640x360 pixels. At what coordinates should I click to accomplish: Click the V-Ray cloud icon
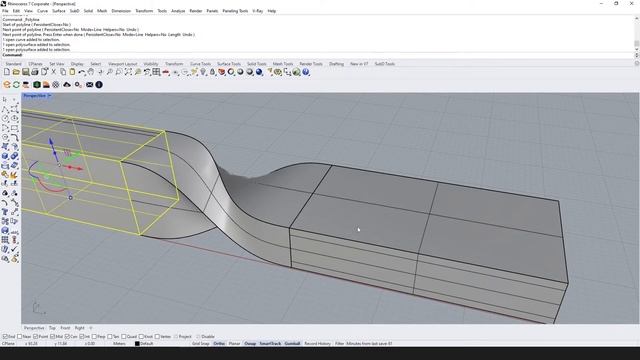pos(67,84)
